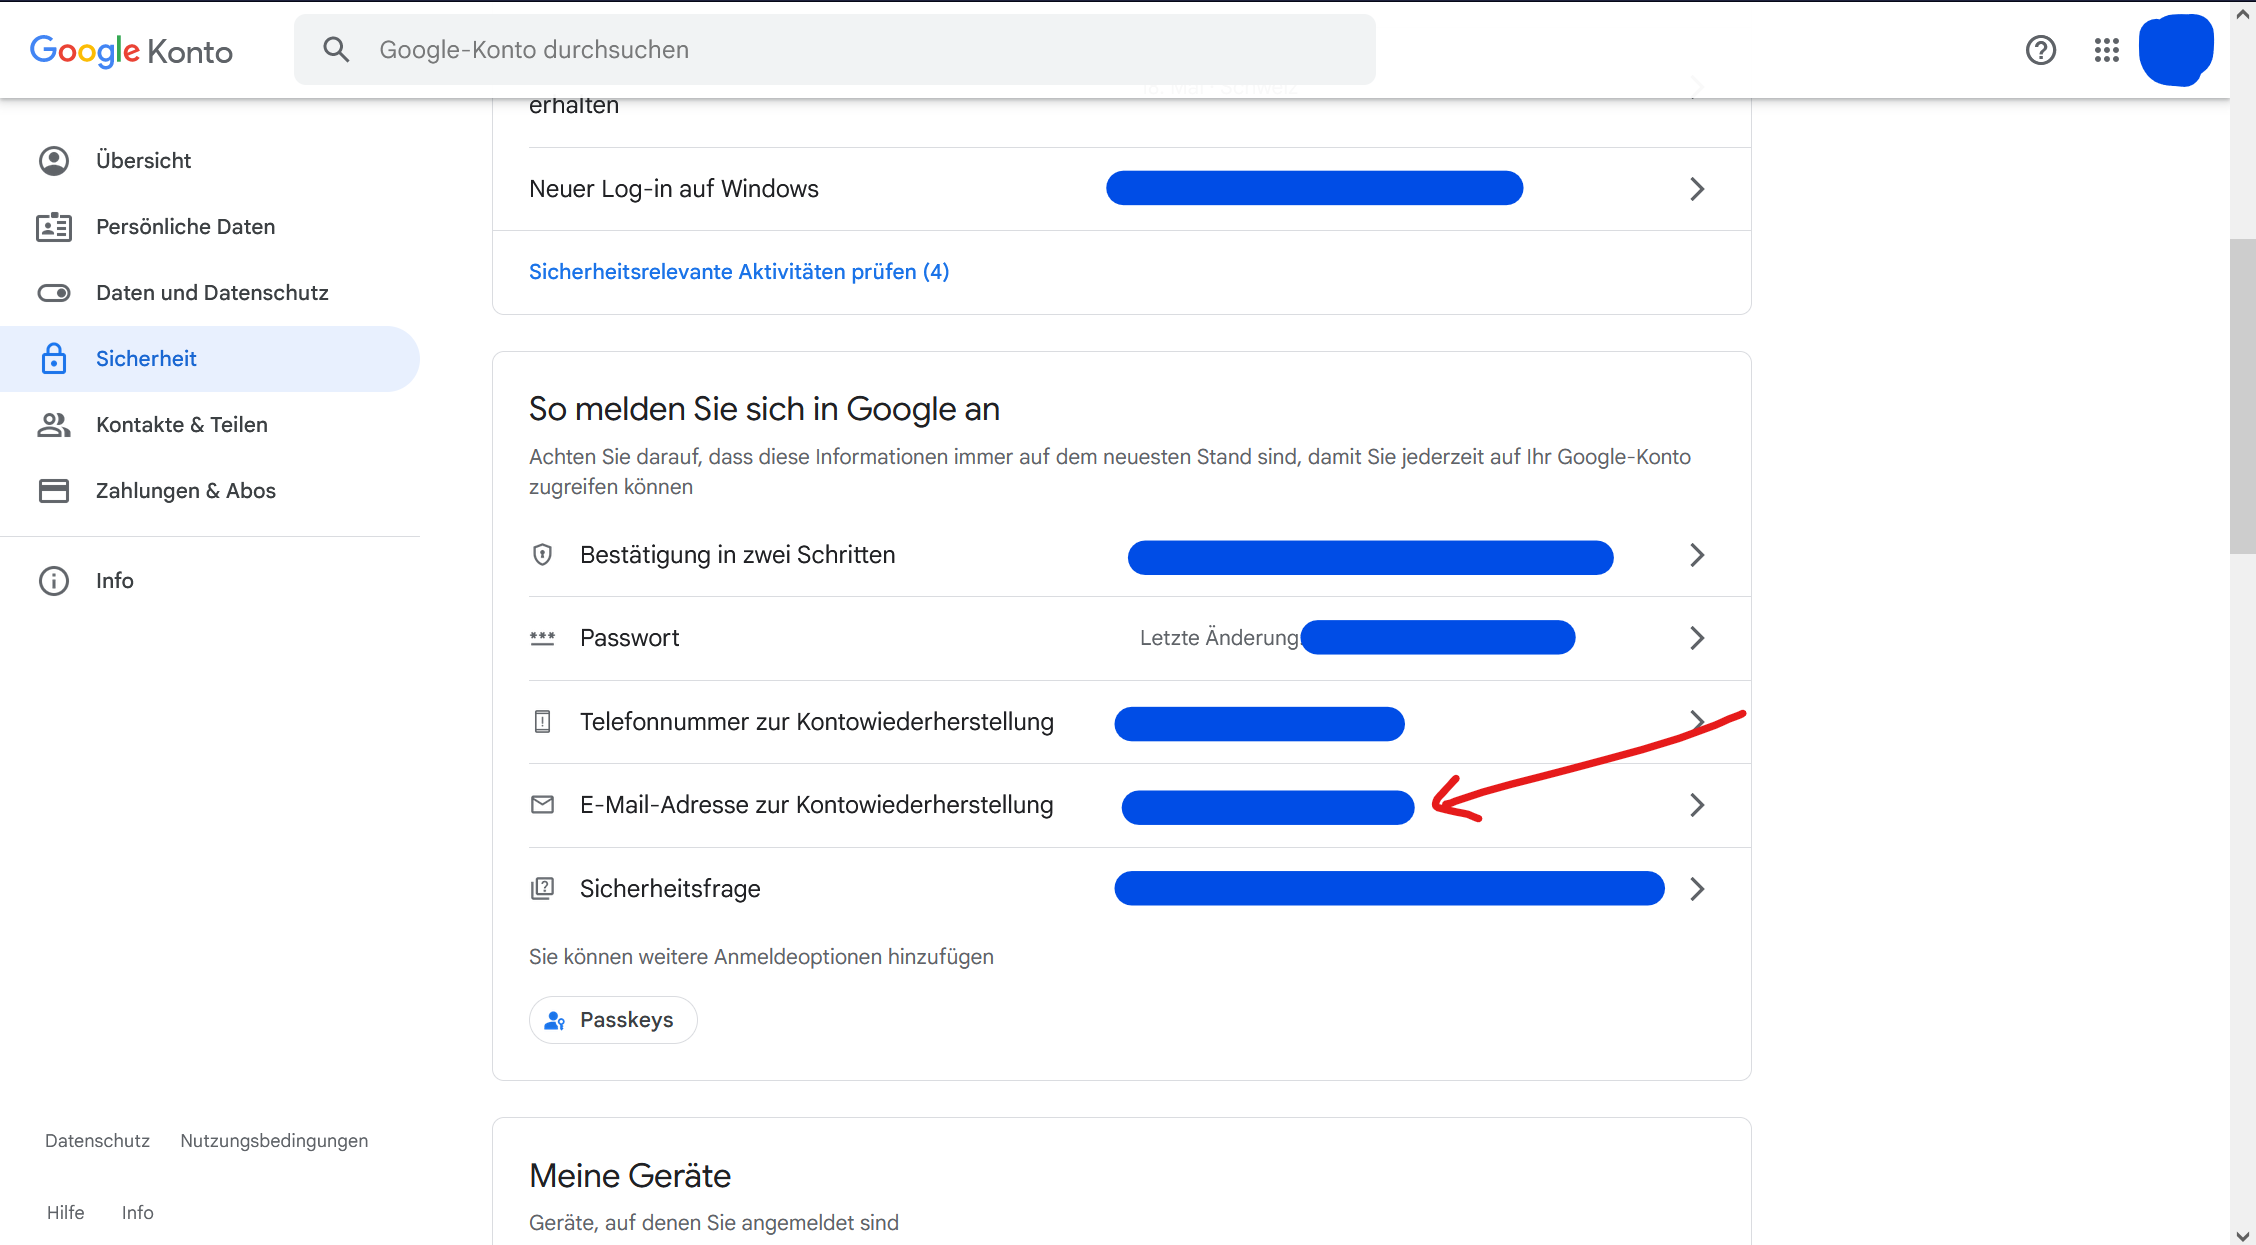Open the Google apps grid icon
This screenshot has width=2256, height=1245.
[2106, 50]
